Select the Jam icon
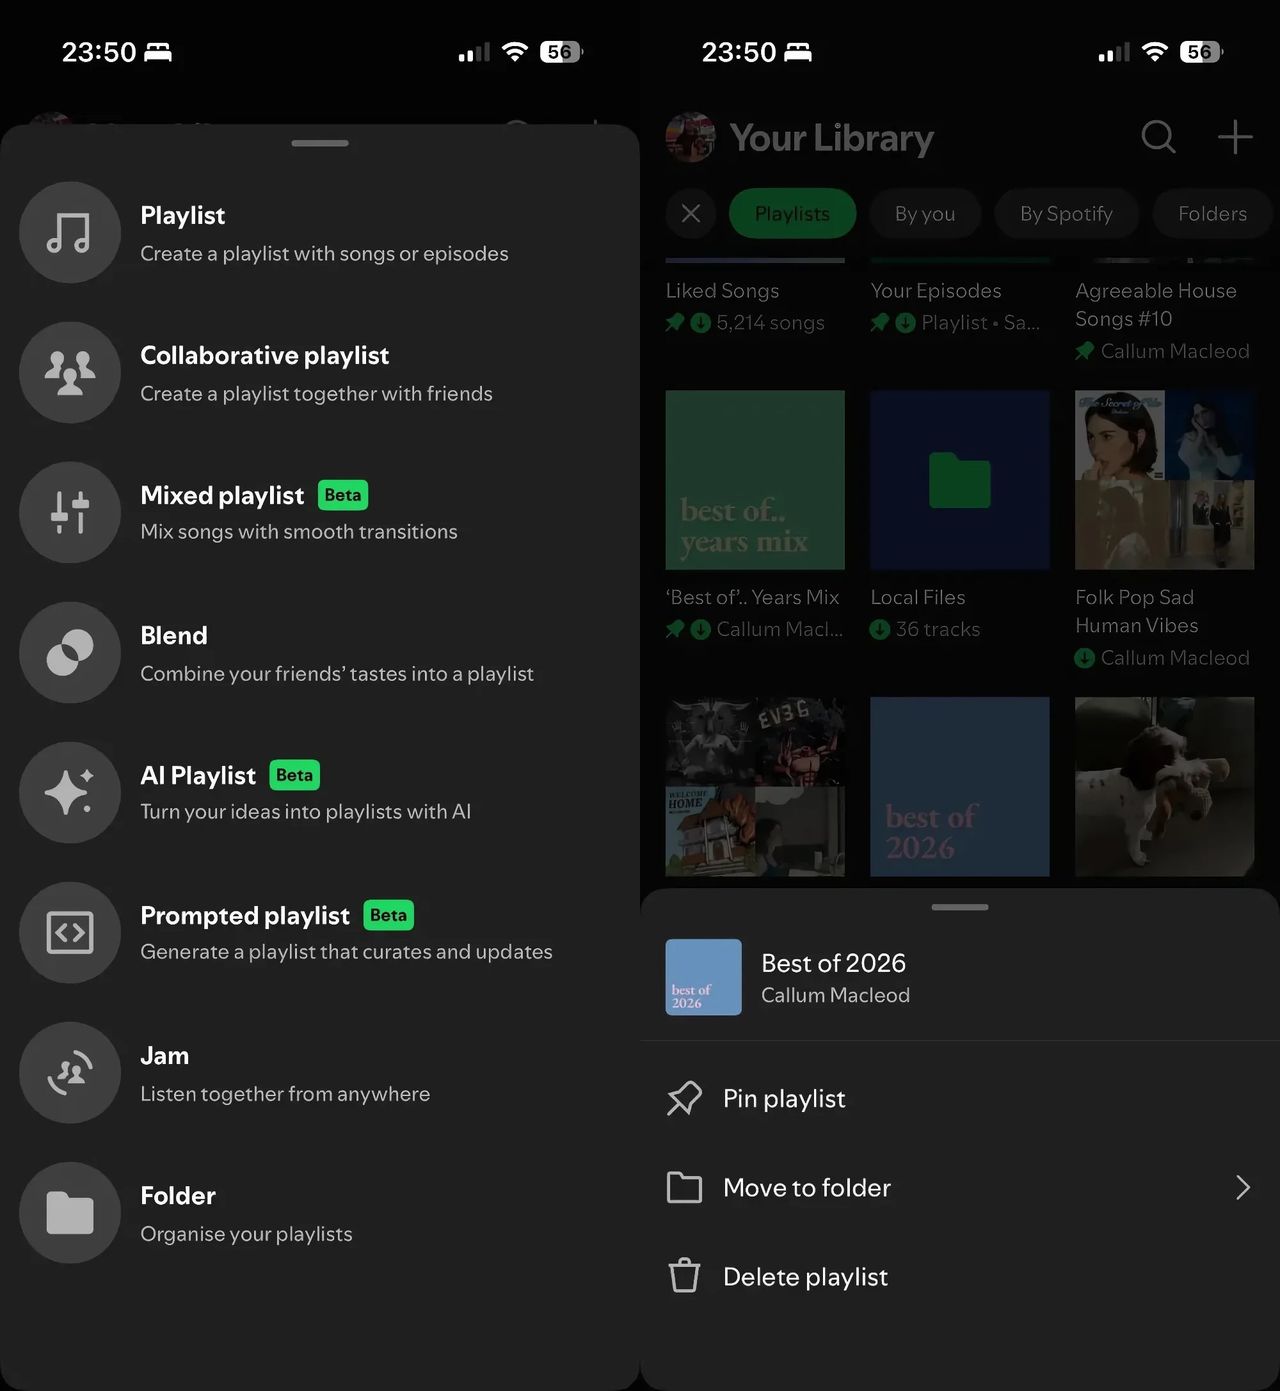The image size is (1280, 1391). click(x=70, y=1072)
